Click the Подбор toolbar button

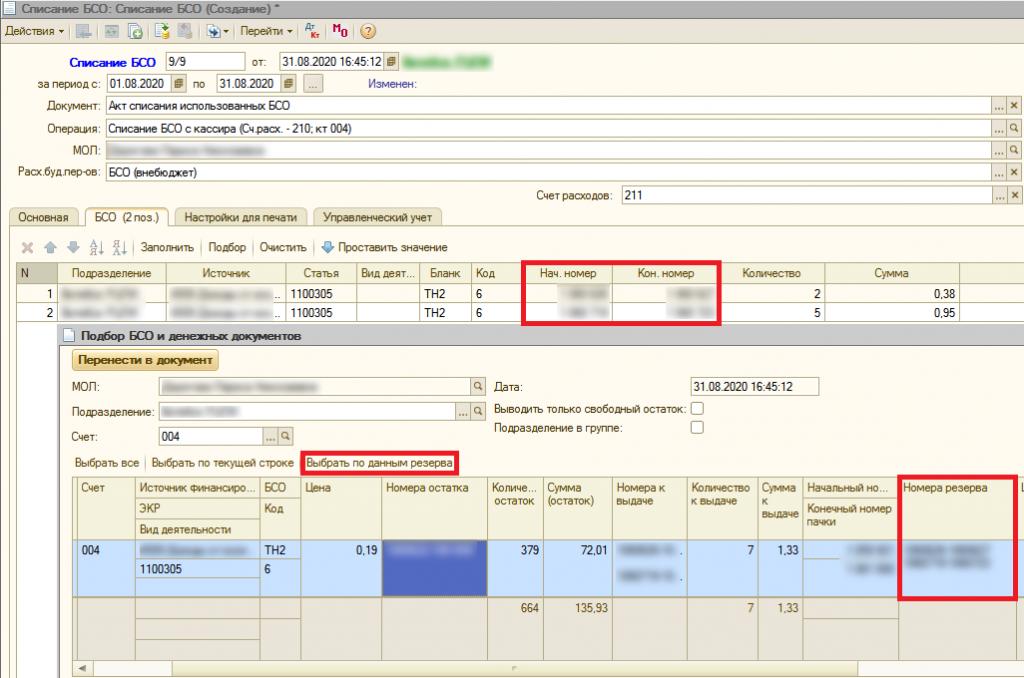(227, 247)
